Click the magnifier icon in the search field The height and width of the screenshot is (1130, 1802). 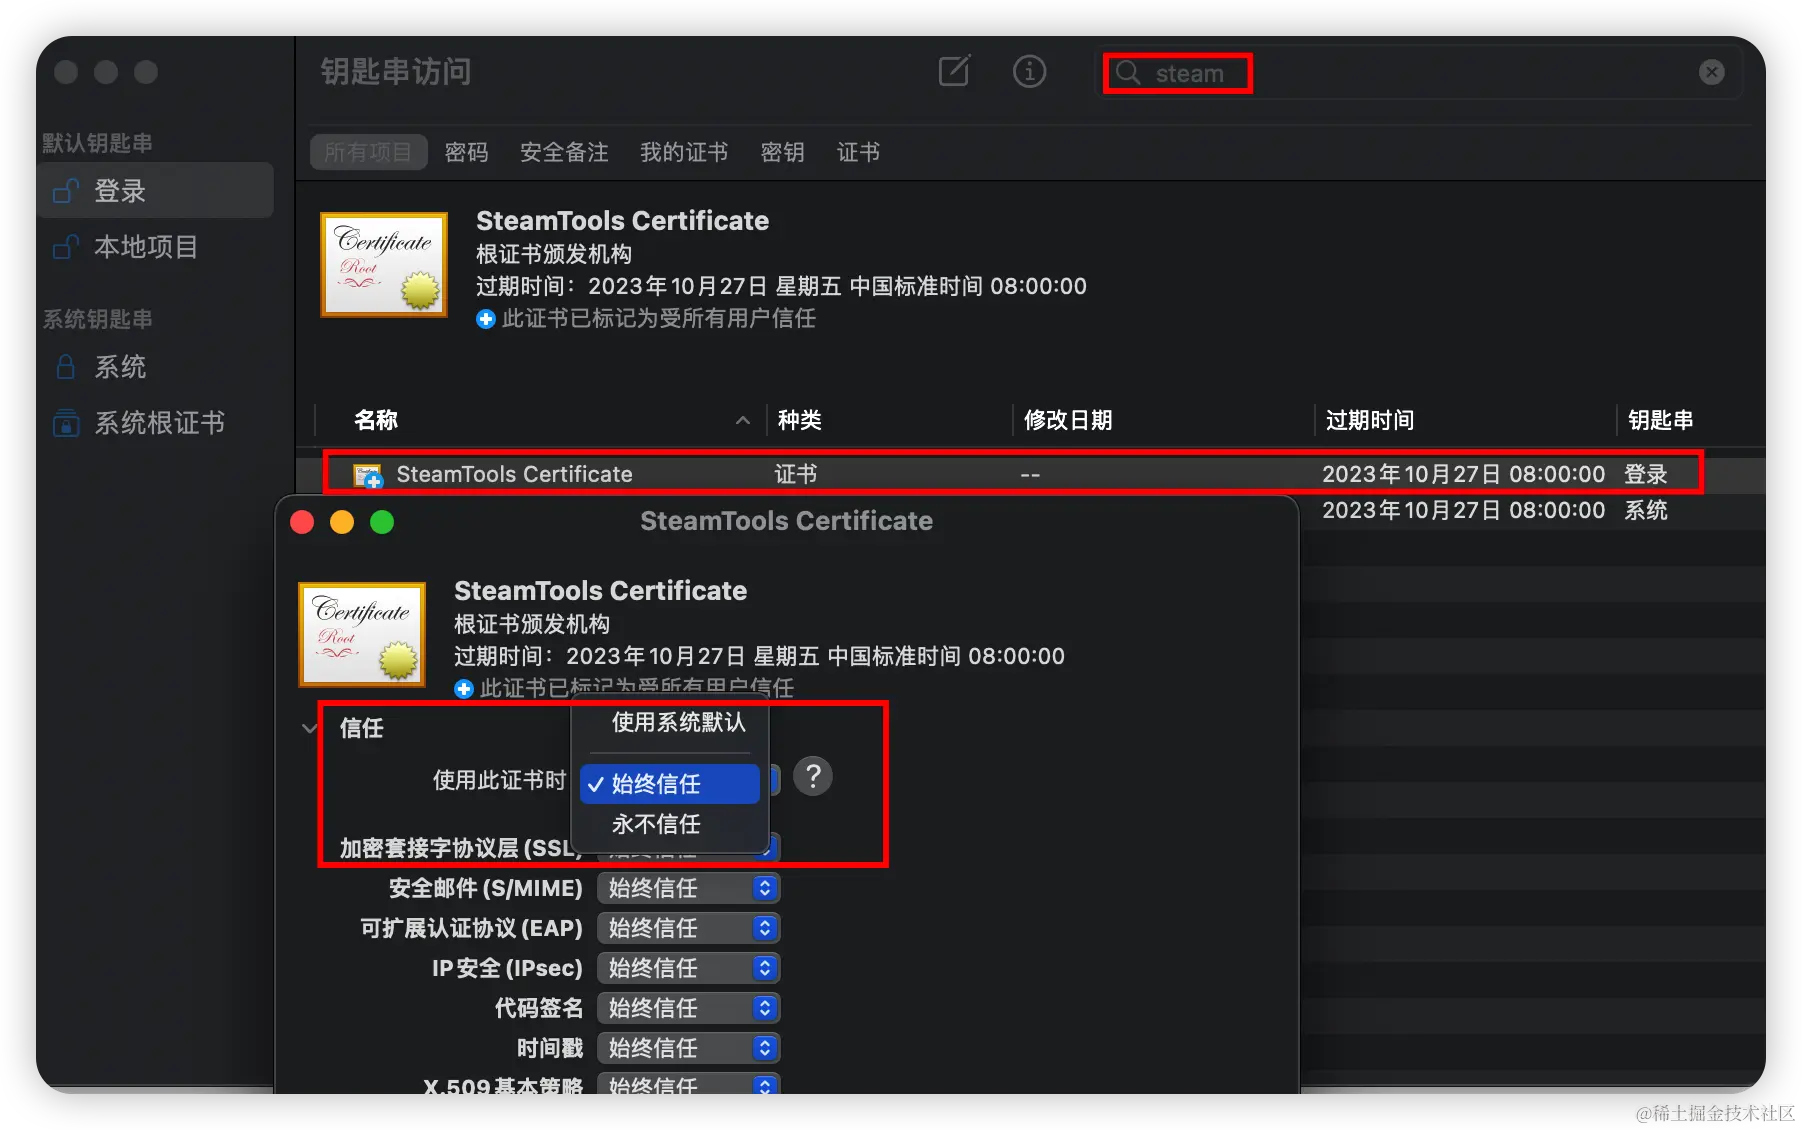(x=1128, y=73)
